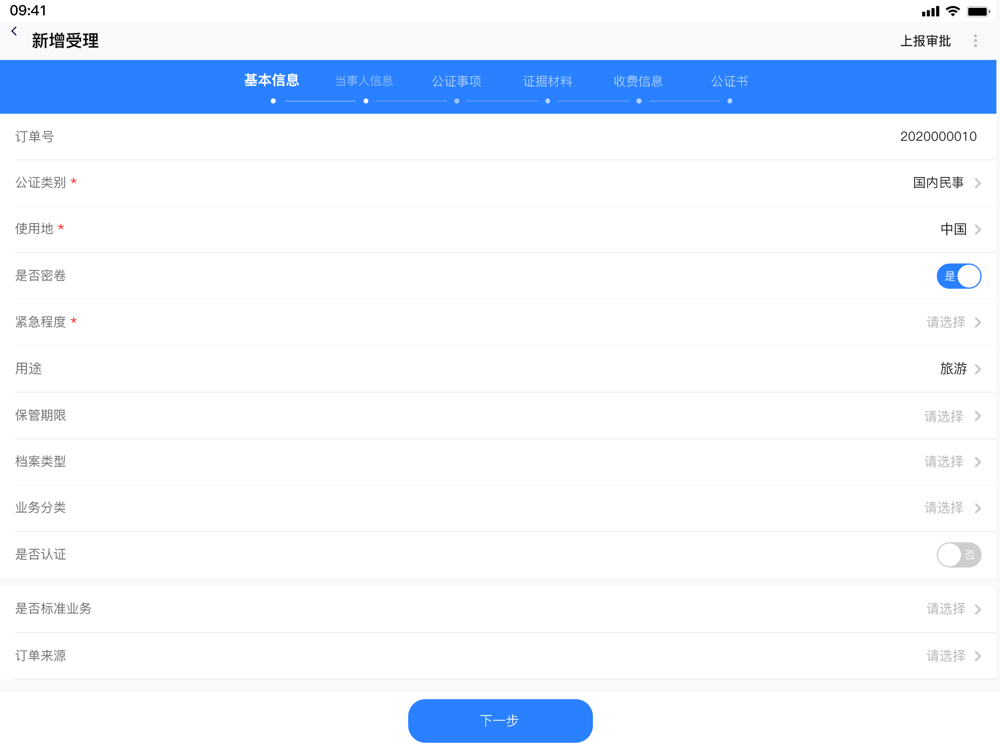Click the order number 2020000010
The image size is (1000, 750).
pos(938,136)
